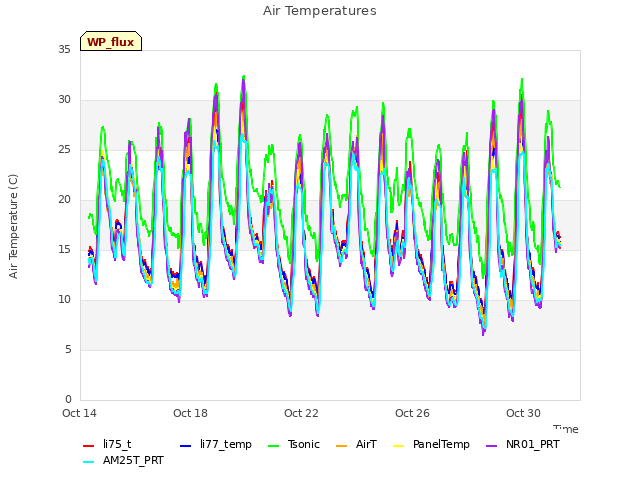Click the 35 y-axis tick label
Viewport: 640px width, 480px height.
(64, 49)
